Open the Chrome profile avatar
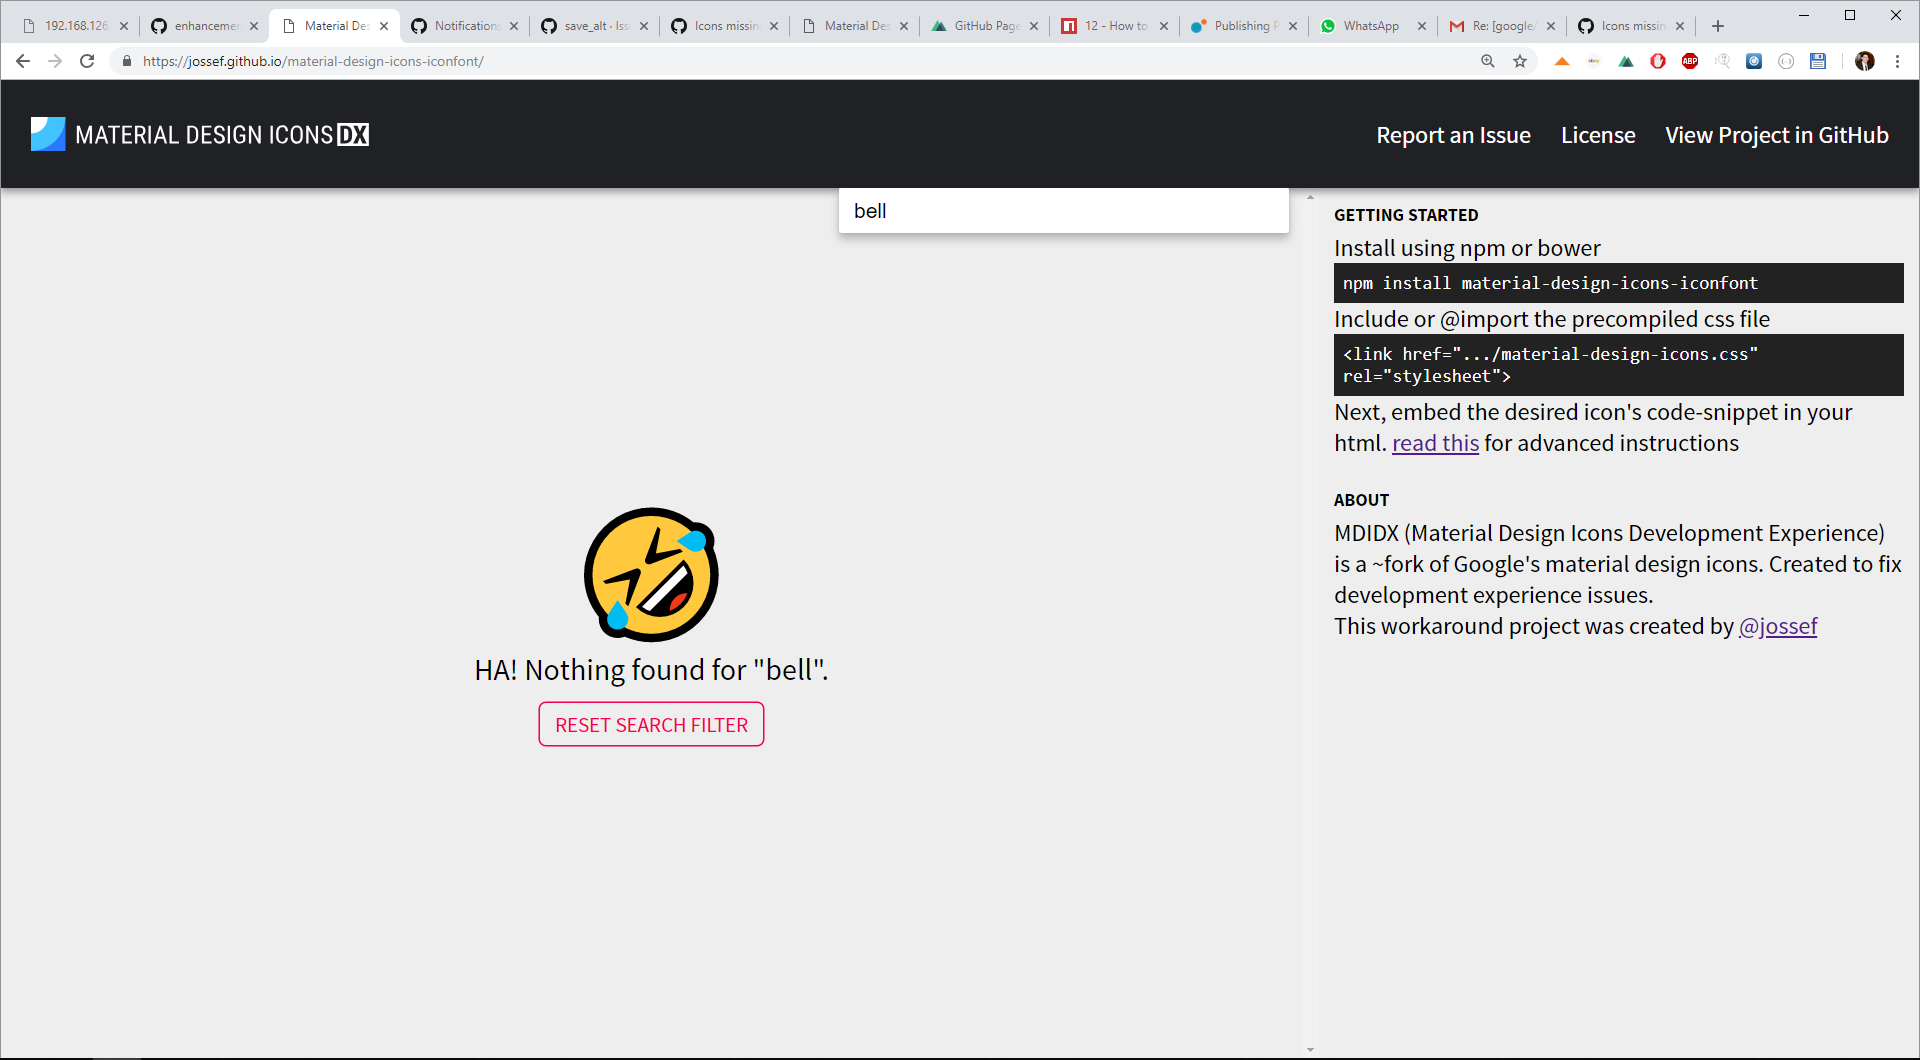 coord(1865,61)
